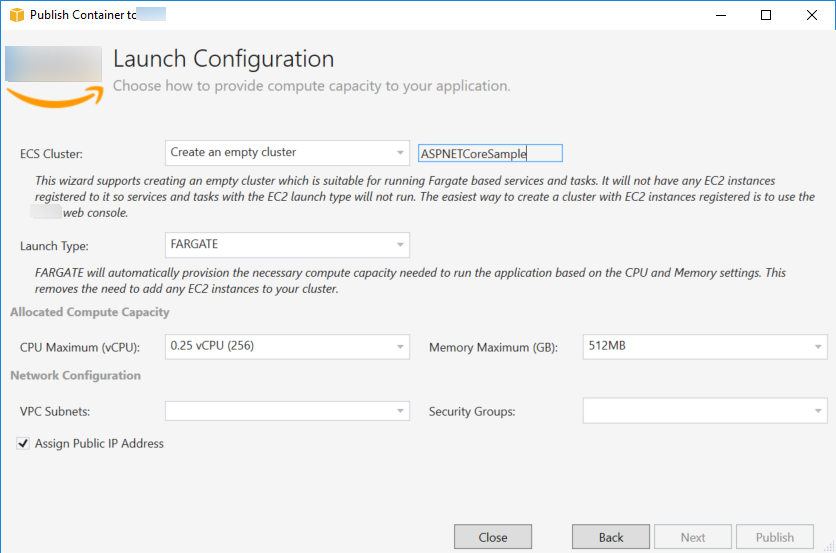Click the Next button
This screenshot has width=836, height=553.
pyautogui.click(x=693, y=537)
